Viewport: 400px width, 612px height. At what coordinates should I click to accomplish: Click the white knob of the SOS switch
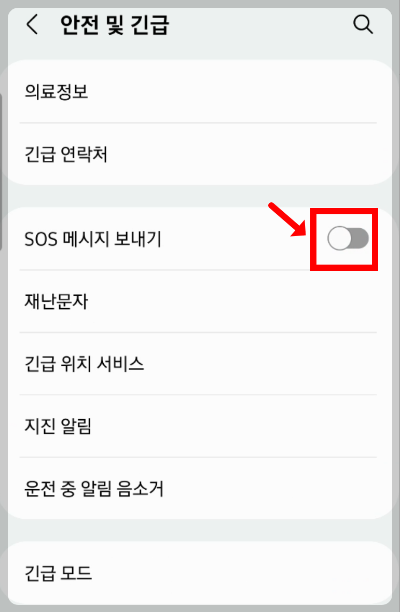coord(339,238)
